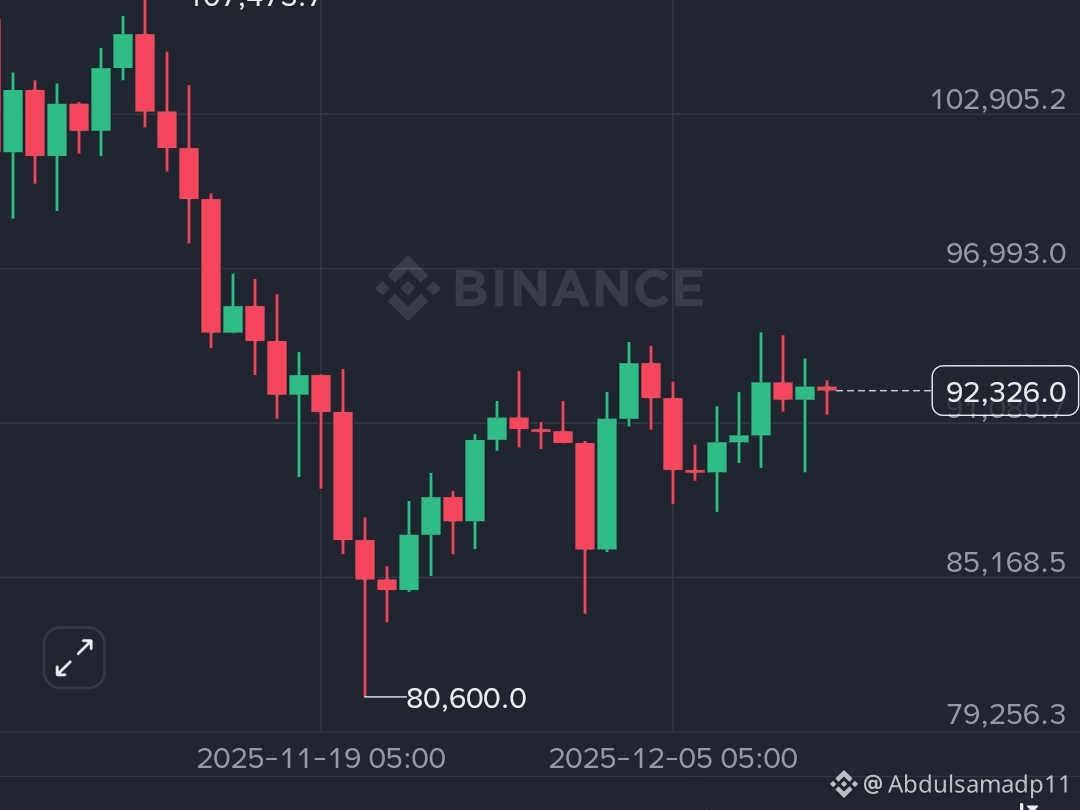Click the partially cut-off price label at top

[x=253, y=3]
